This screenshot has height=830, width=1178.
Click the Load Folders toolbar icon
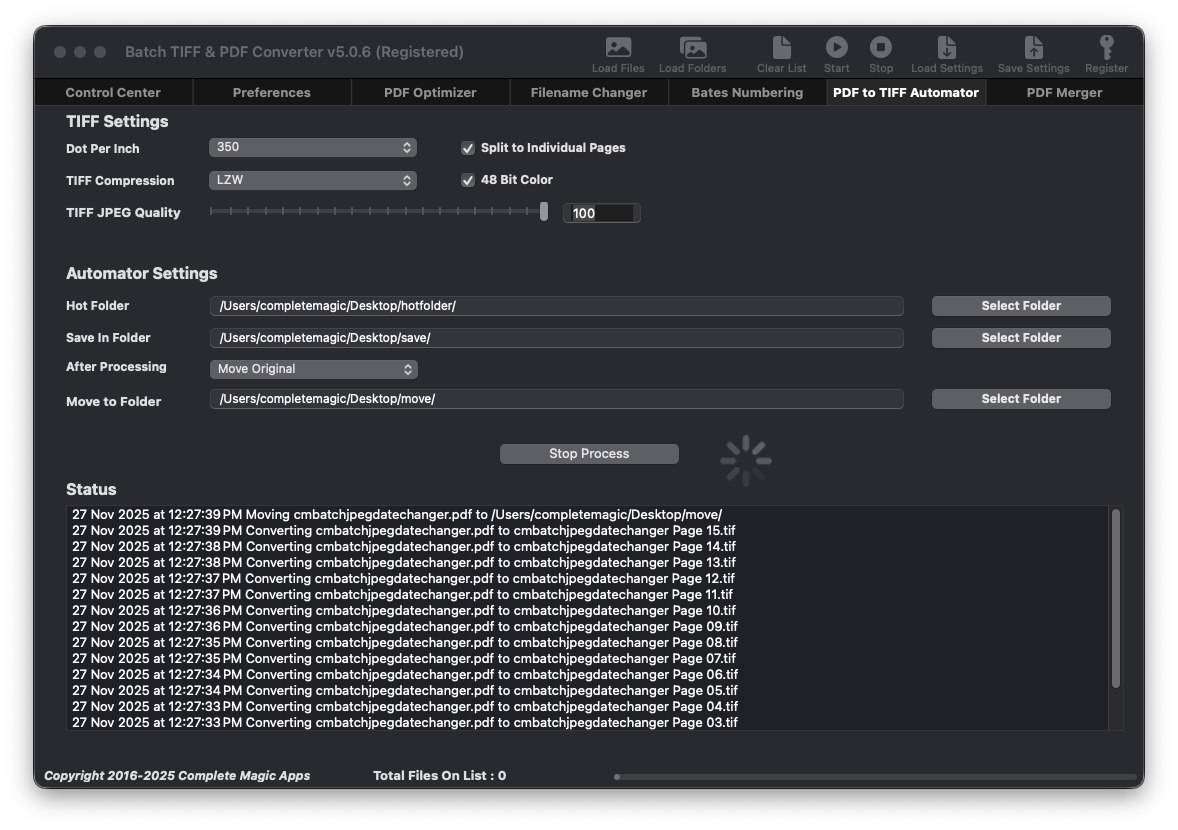pos(692,48)
